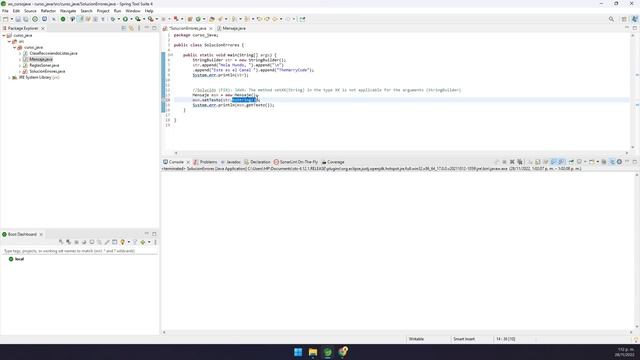This screenshot has width=640, height=360.
Task: Open the Refactor menu
Action: coord(48,11)
